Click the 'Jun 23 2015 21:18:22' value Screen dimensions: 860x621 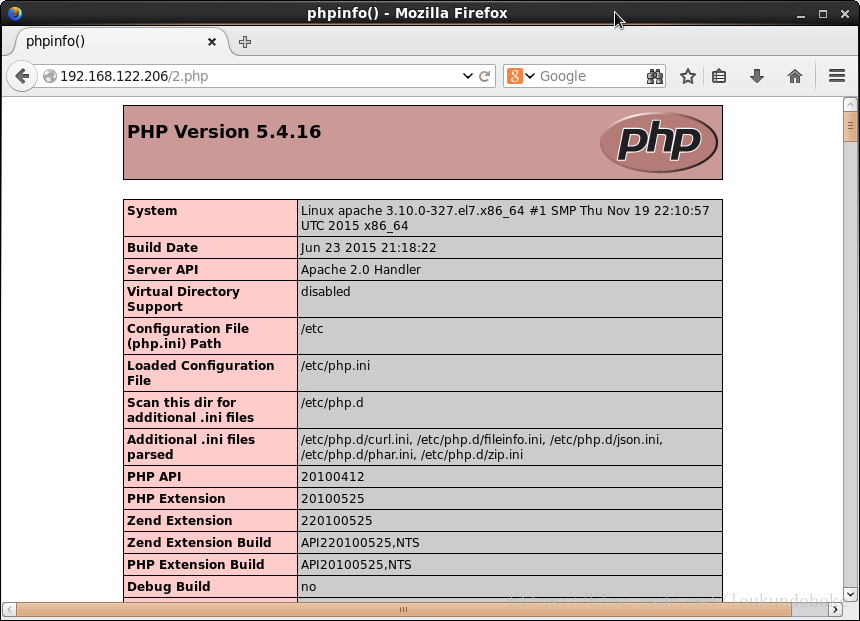368,247
